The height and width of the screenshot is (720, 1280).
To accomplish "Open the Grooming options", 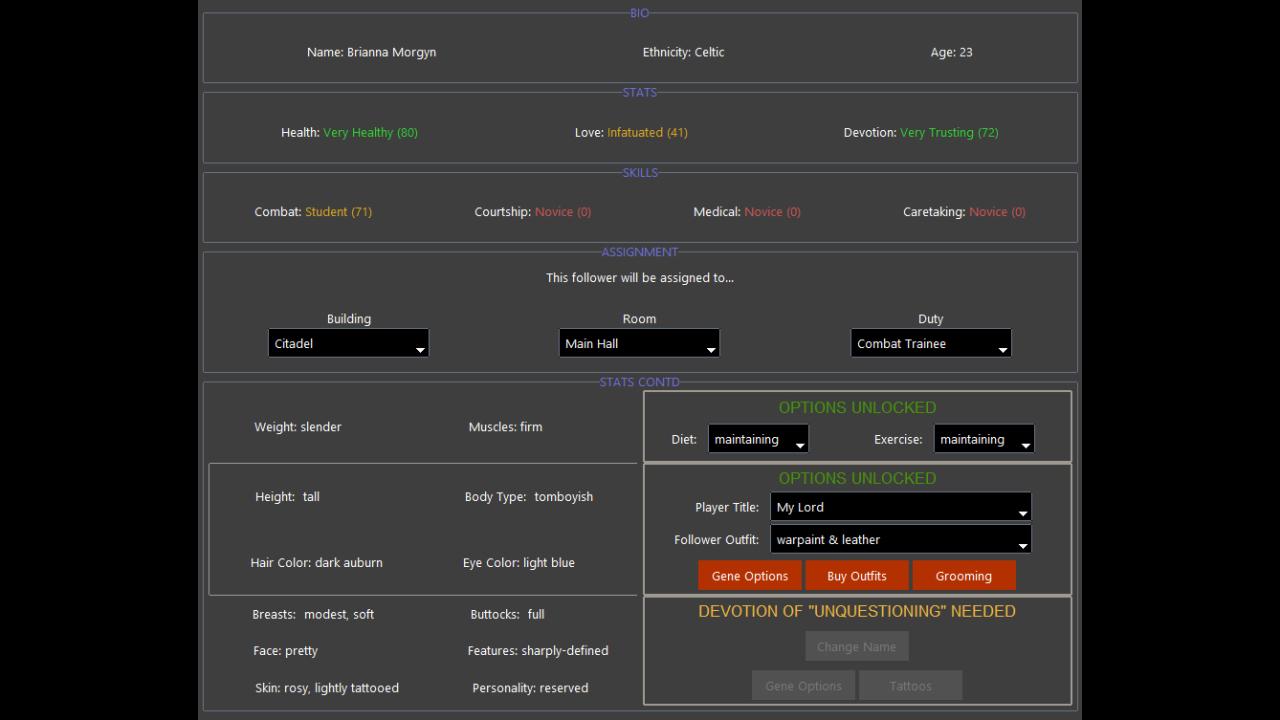I will 964,576.
